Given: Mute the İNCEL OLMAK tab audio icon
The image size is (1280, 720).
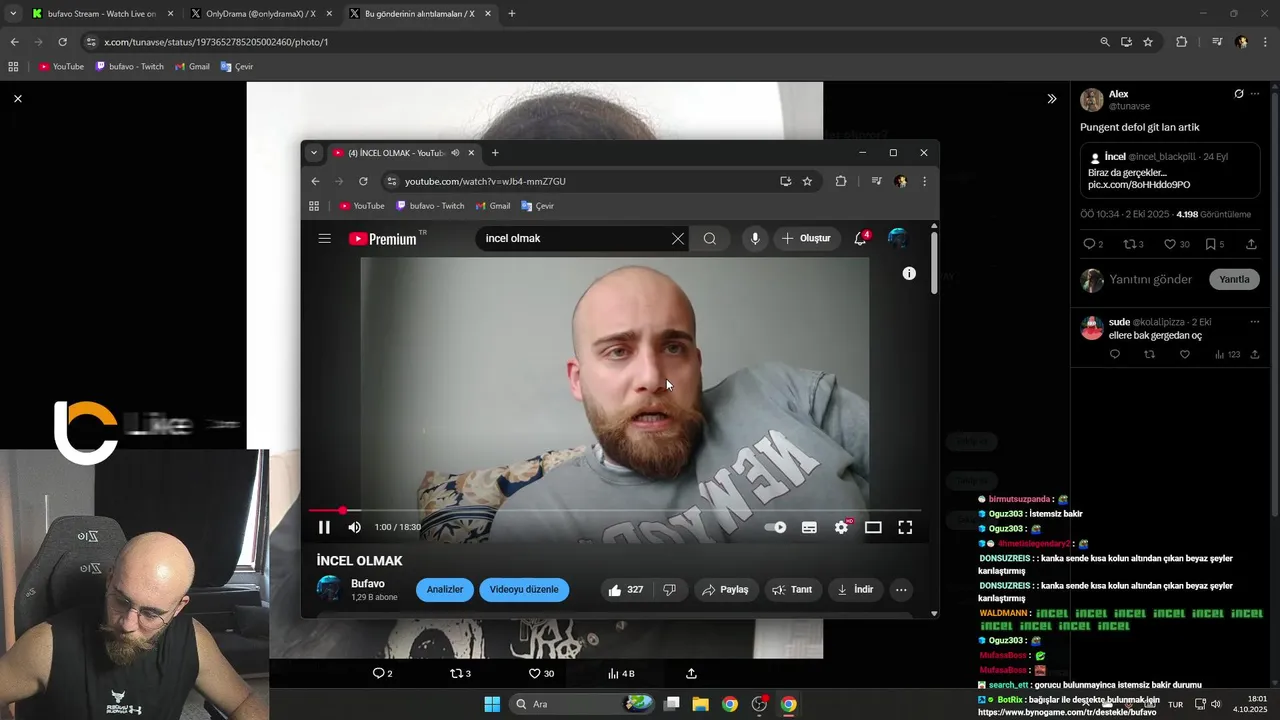Looking at the screenshot, I should (x=455, y=153).
